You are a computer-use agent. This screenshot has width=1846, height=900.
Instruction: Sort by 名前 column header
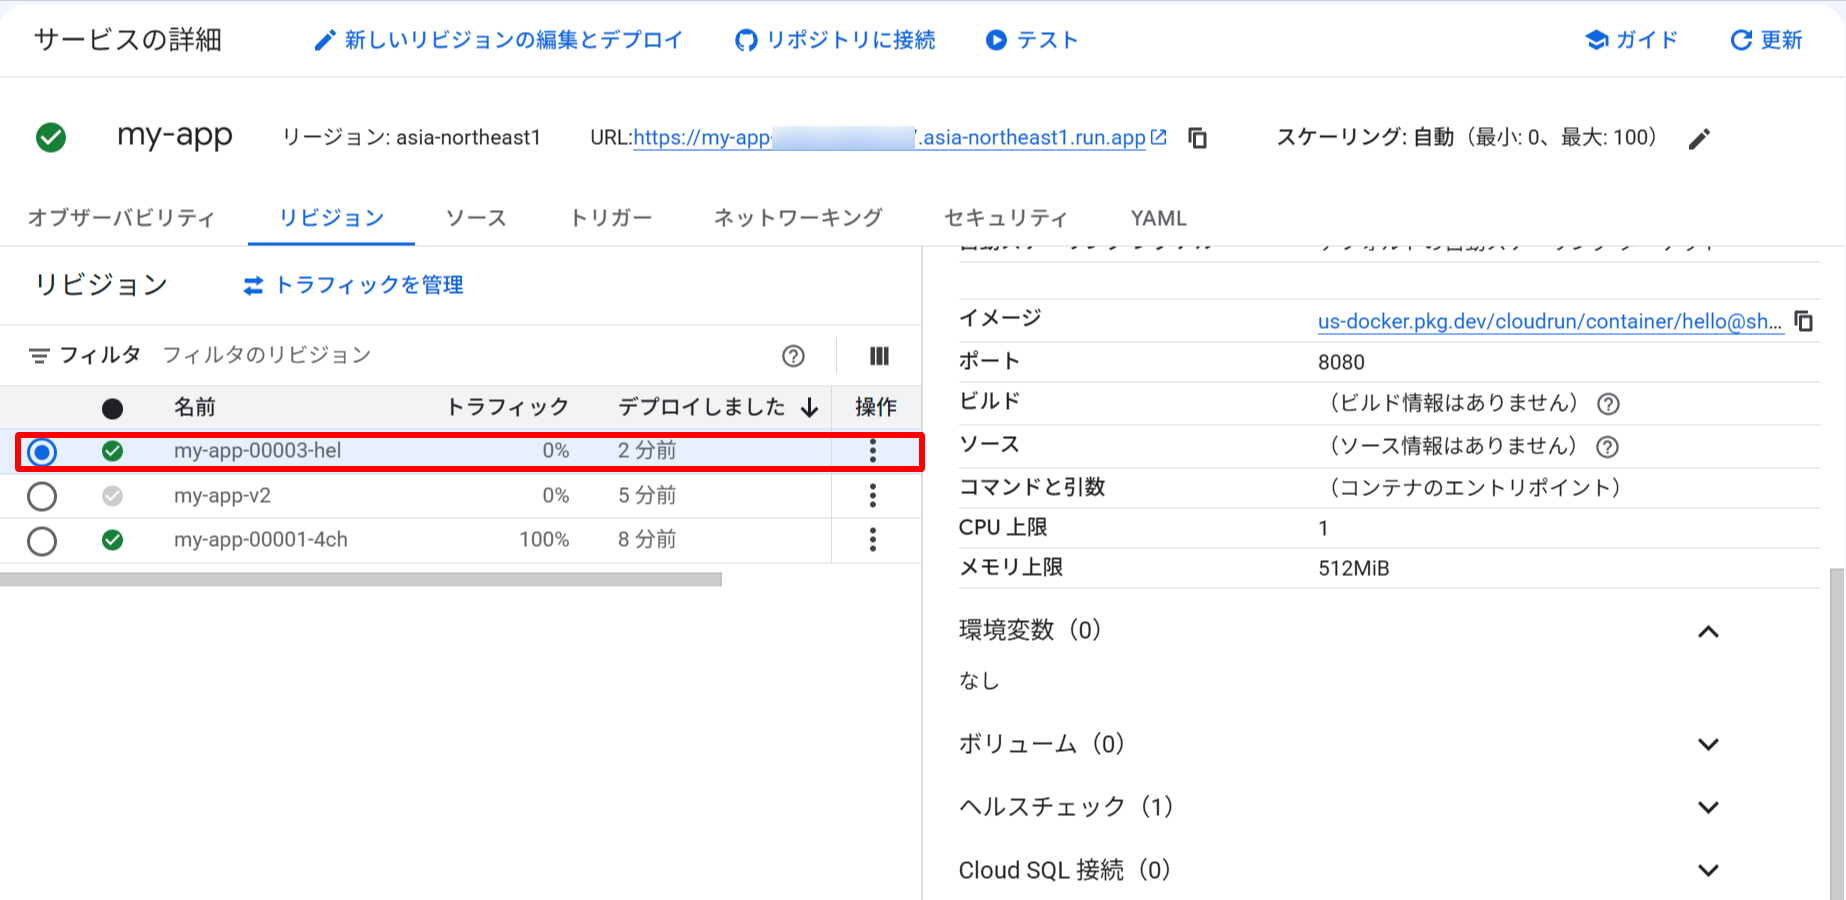(195, 407)
